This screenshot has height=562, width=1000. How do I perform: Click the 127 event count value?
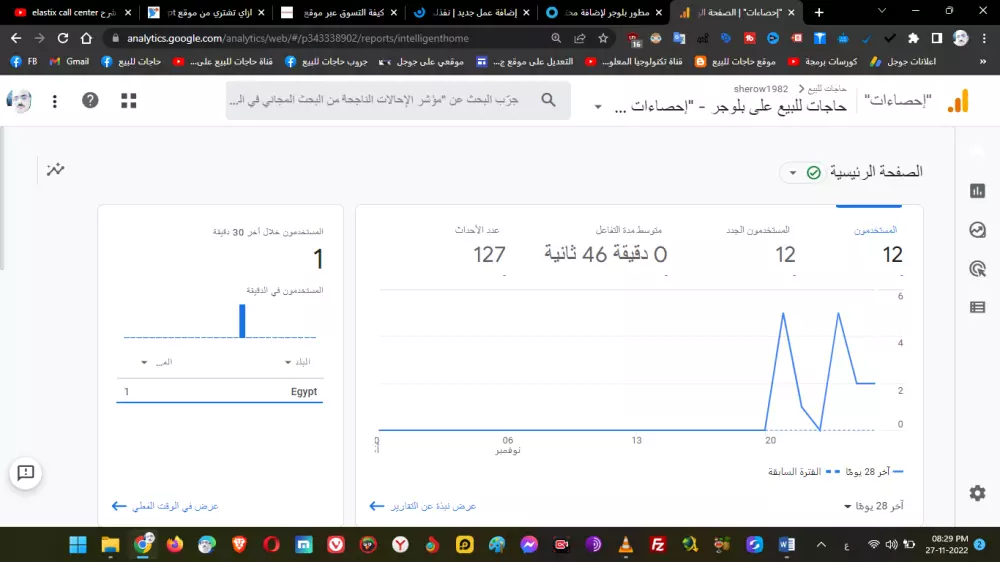coord(489,255)
